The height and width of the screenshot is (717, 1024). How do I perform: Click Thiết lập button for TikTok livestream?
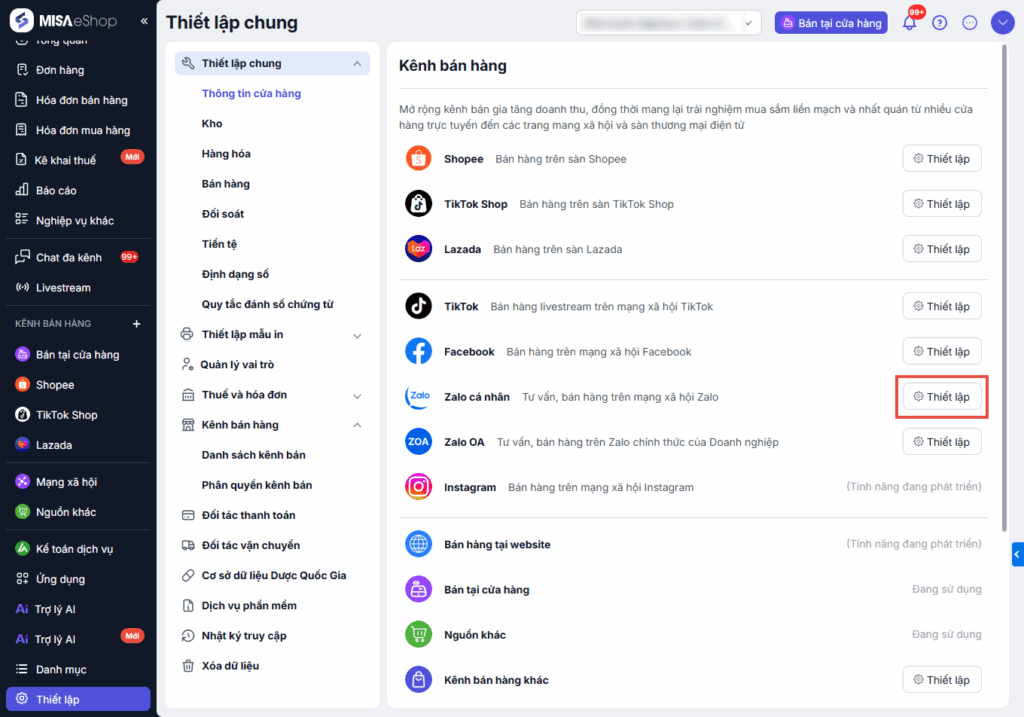(x=942, y=306)
